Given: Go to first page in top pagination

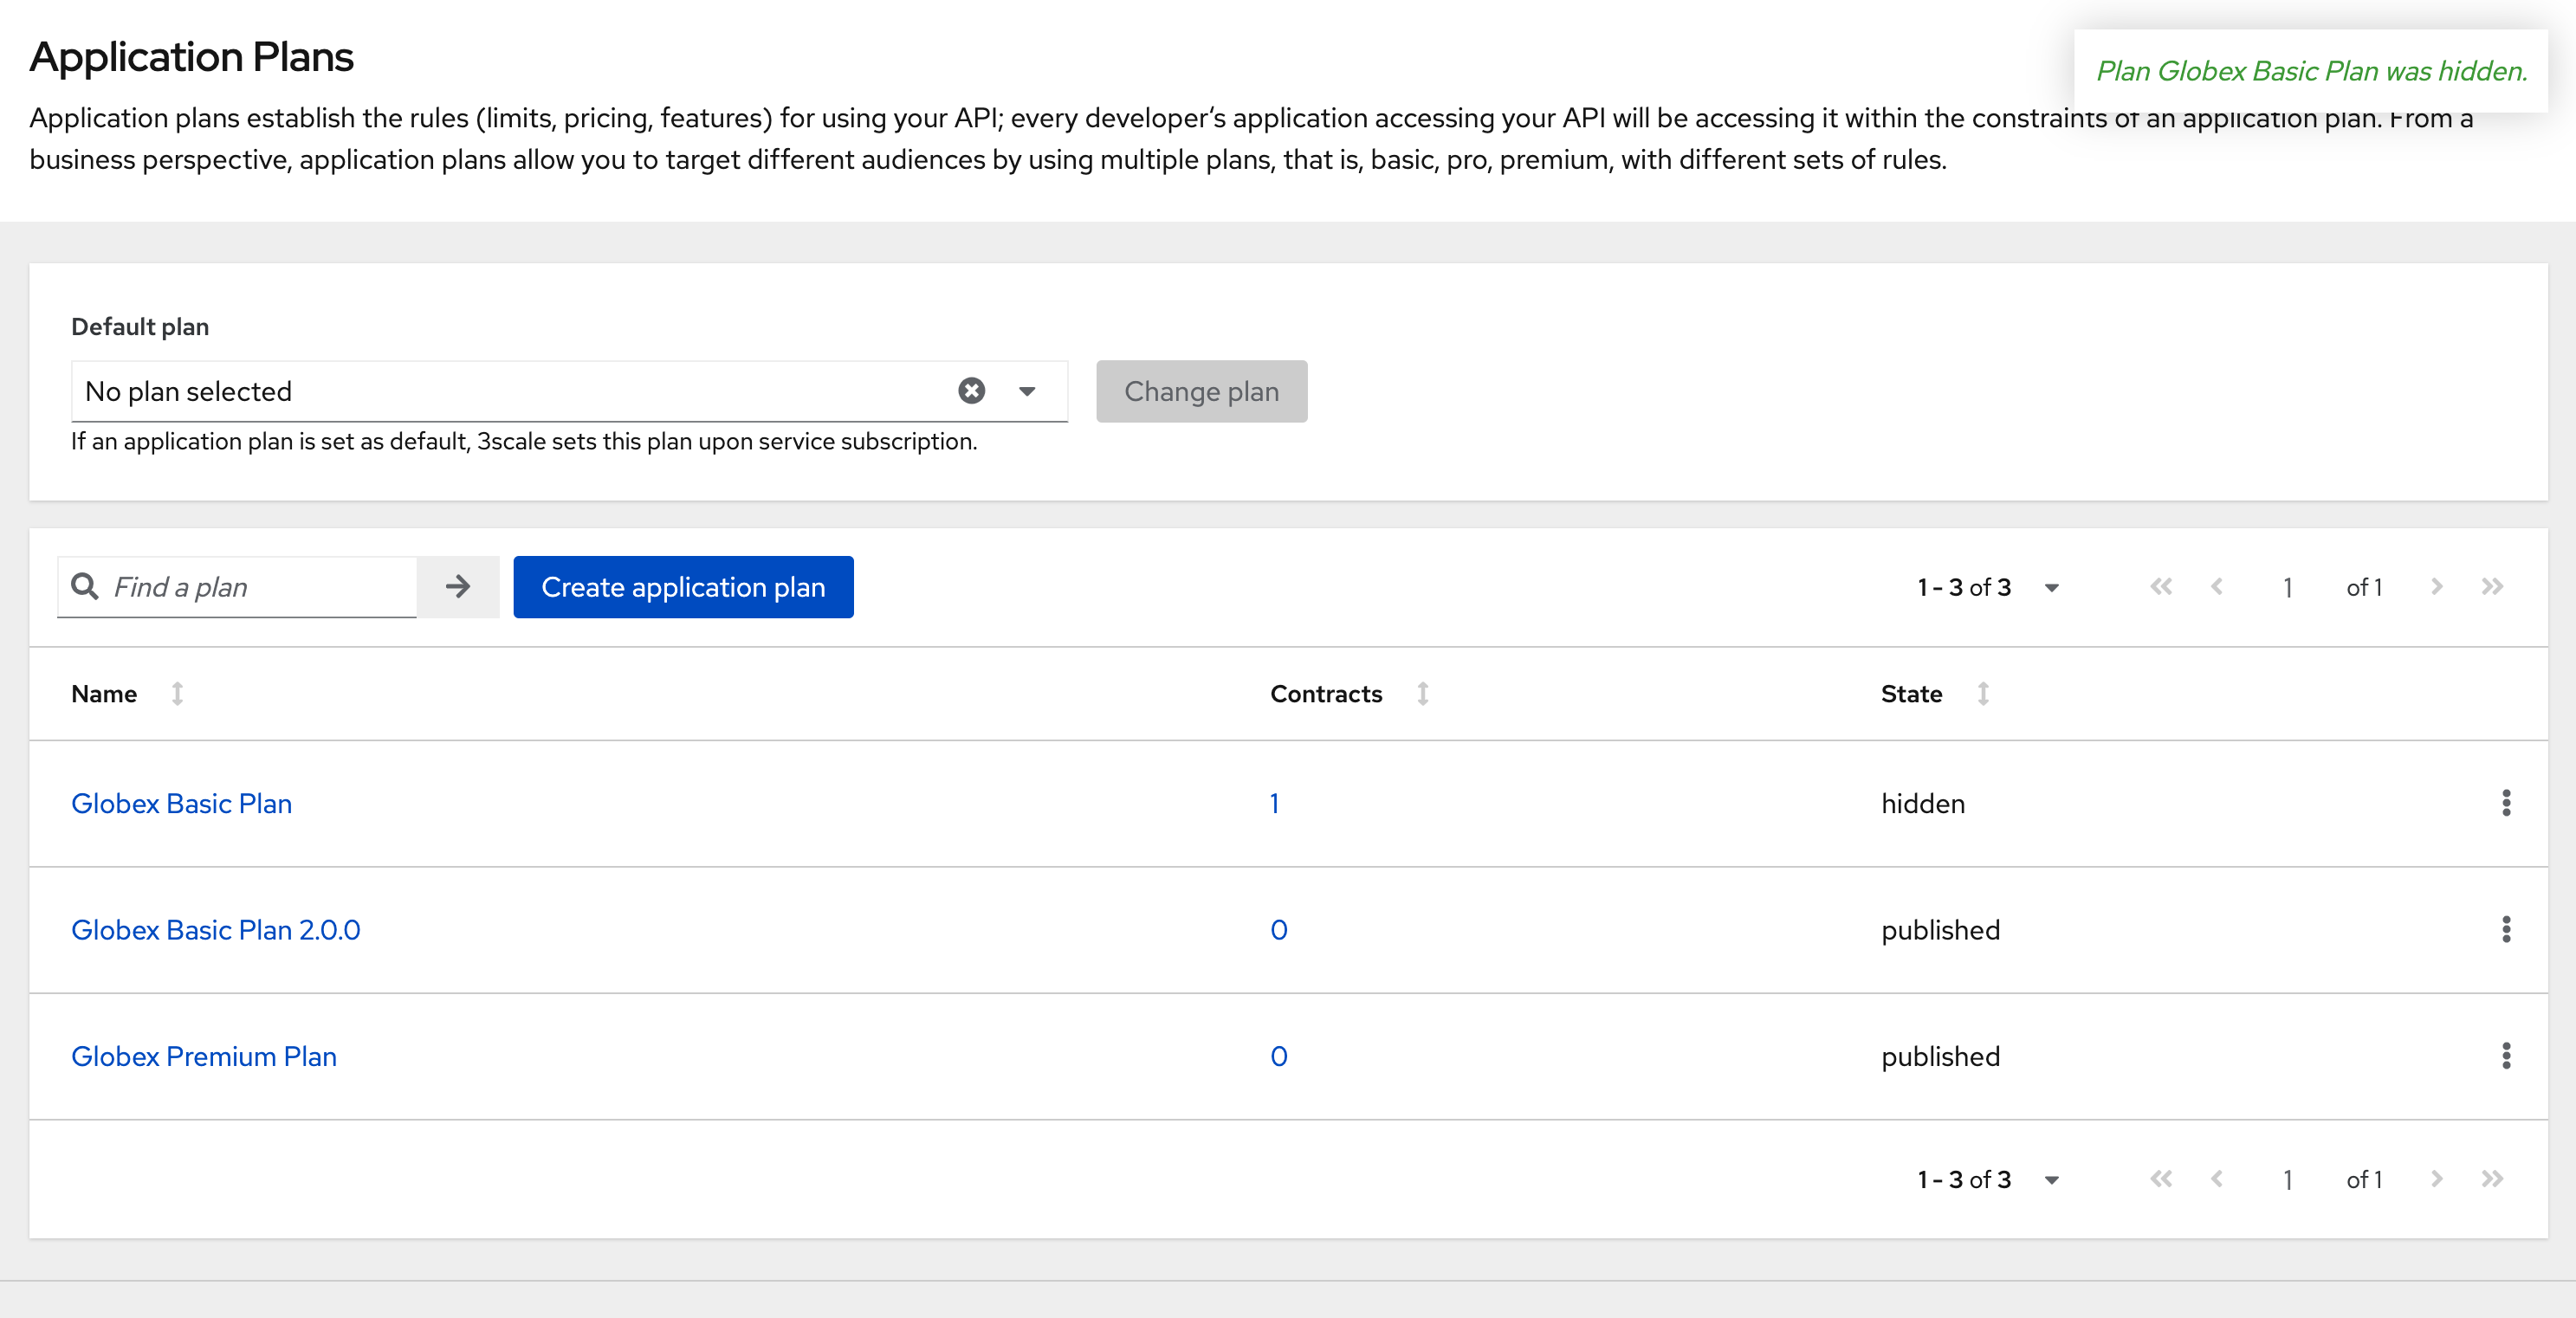Looking at the screenshot, I should click(x=2160, y=587).
